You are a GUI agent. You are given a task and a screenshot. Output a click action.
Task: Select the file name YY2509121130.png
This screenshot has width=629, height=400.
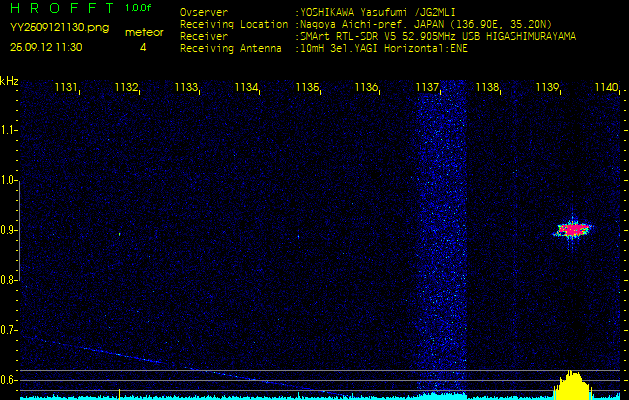[59, 28]
